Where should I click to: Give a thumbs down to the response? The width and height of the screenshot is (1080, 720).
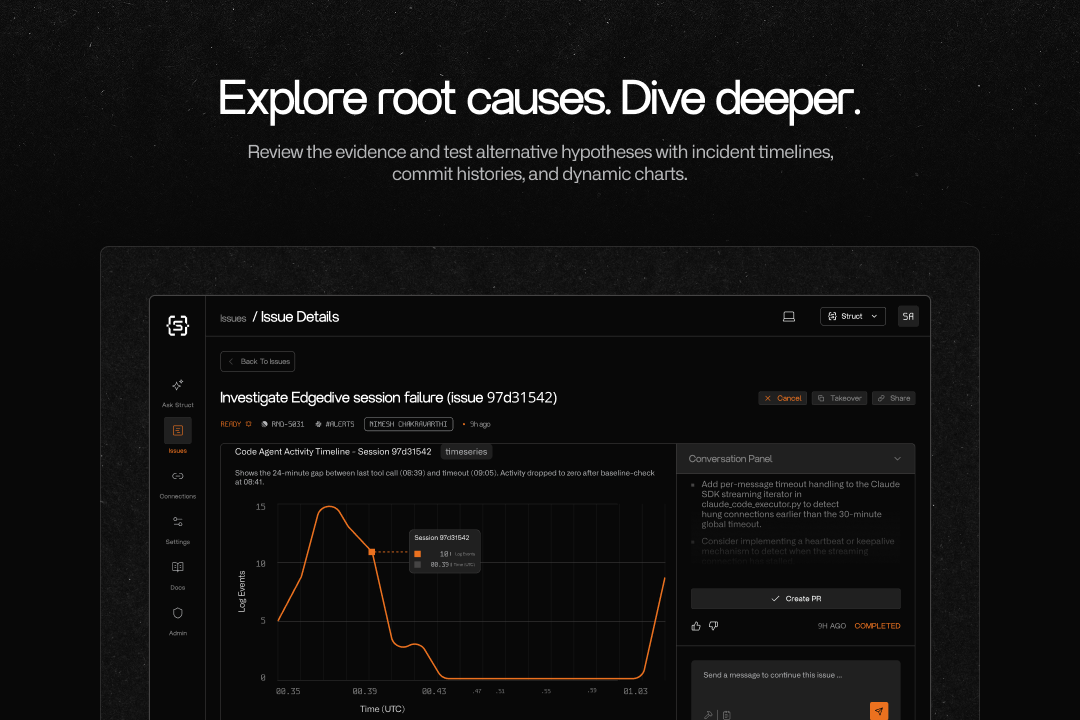pos(714,626)
